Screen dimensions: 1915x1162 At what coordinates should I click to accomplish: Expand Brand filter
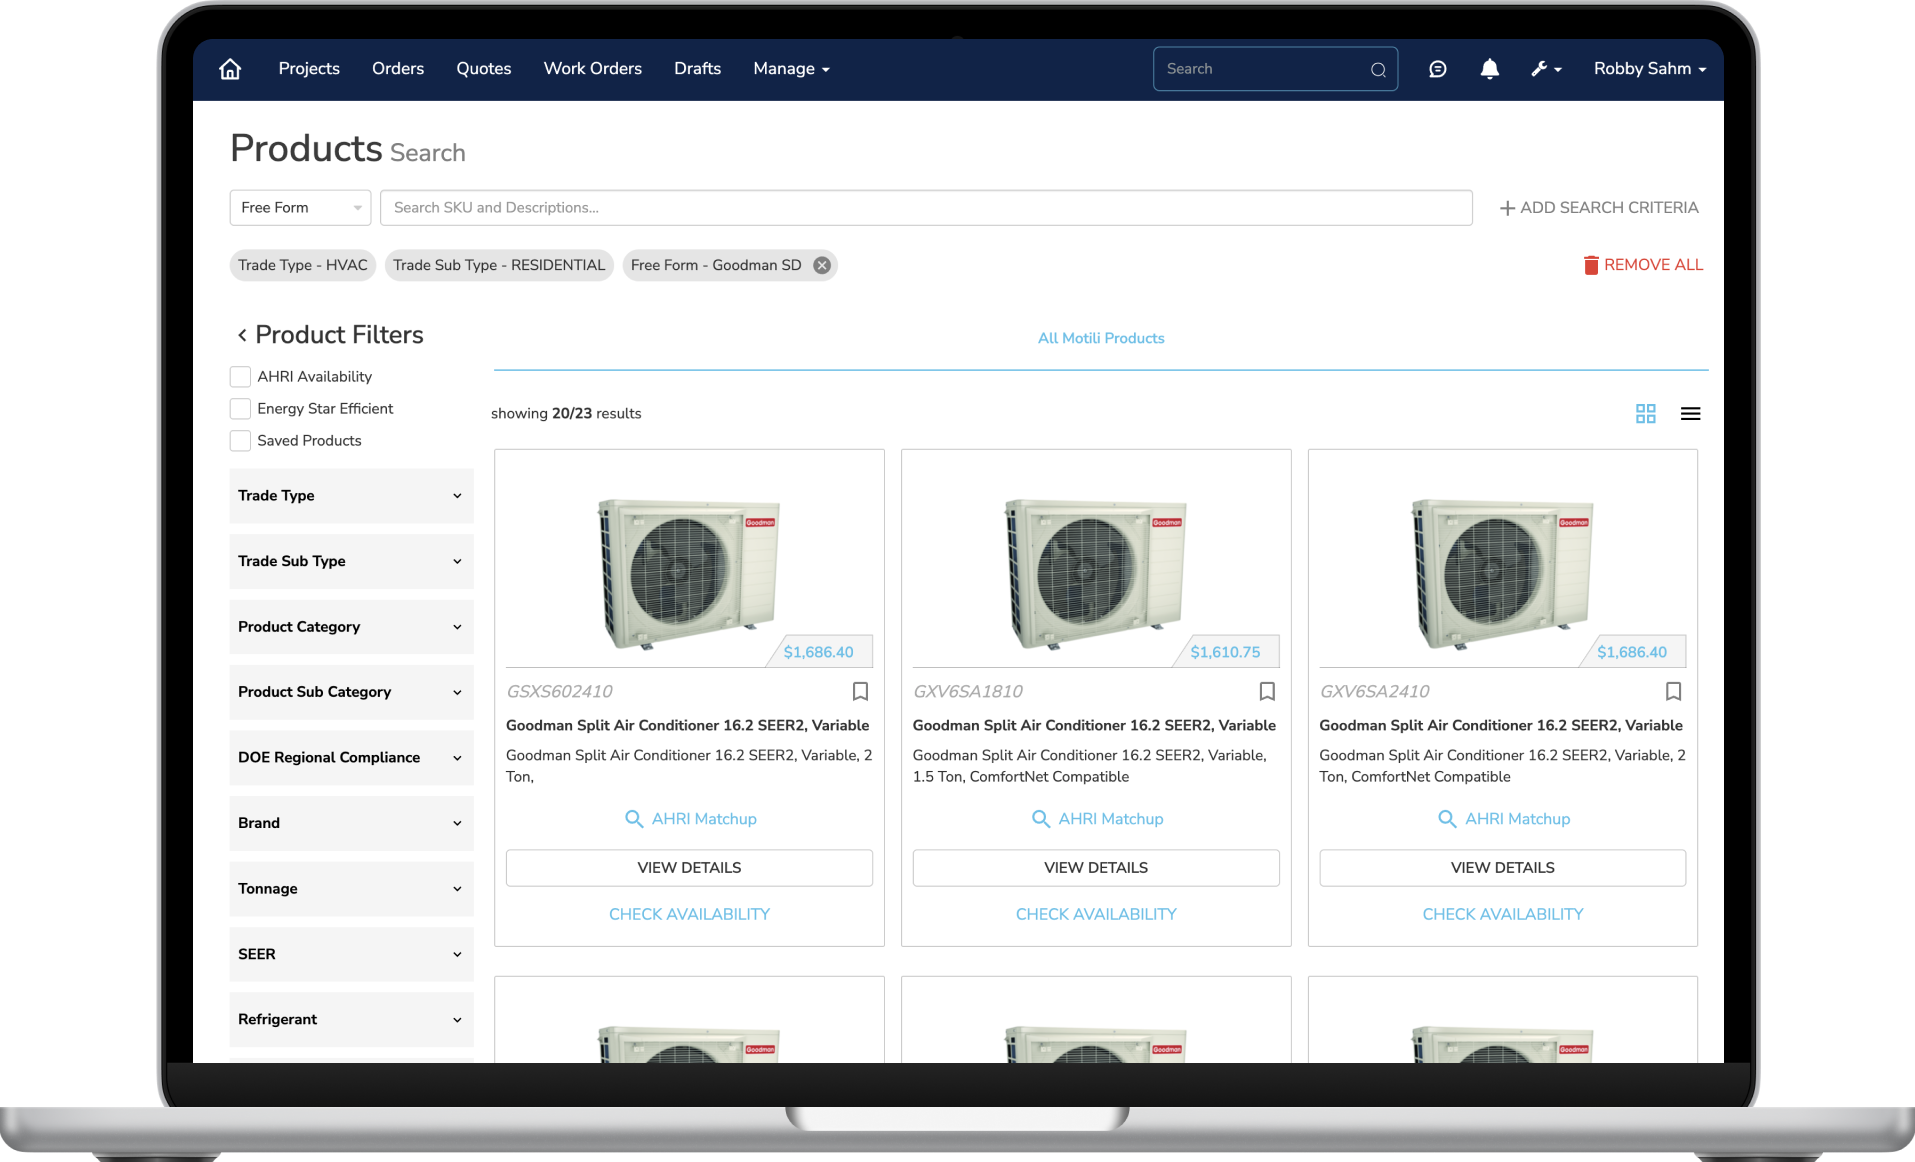coord(351,823)
